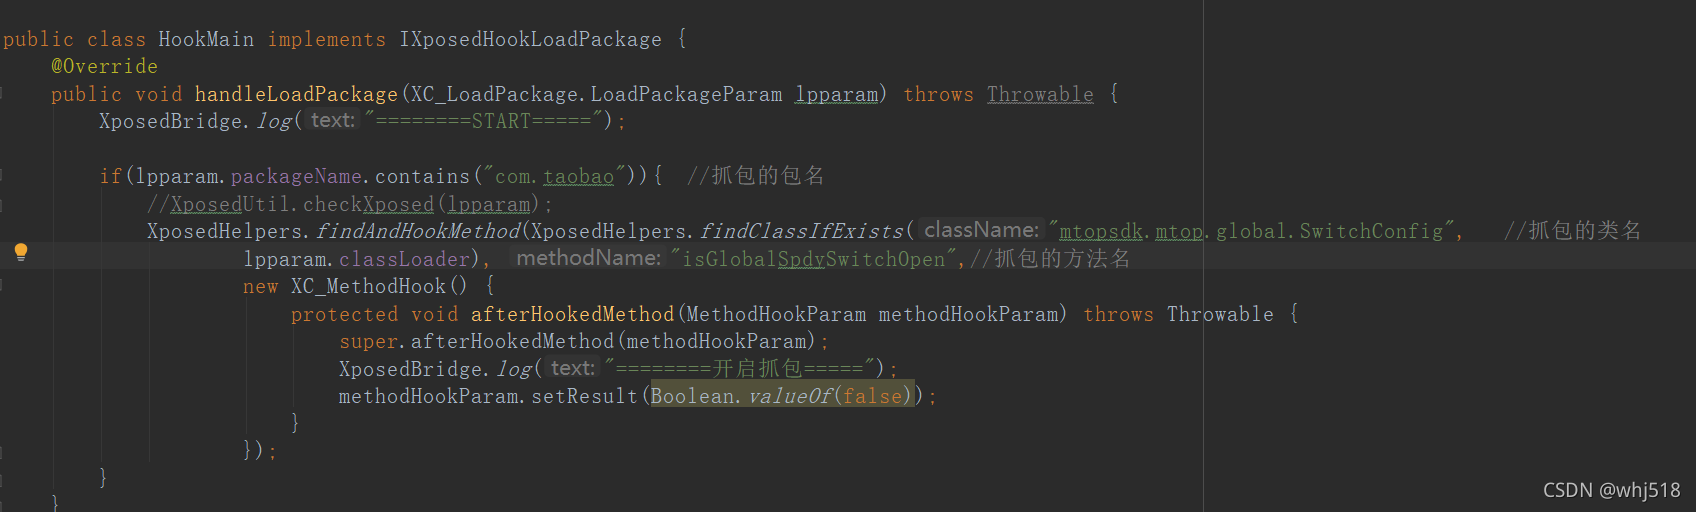Click new XC_MethodHook() constructor
The height and width of the screenshot is (512, 1696).
pyautogui.click(x=354, y=286)
